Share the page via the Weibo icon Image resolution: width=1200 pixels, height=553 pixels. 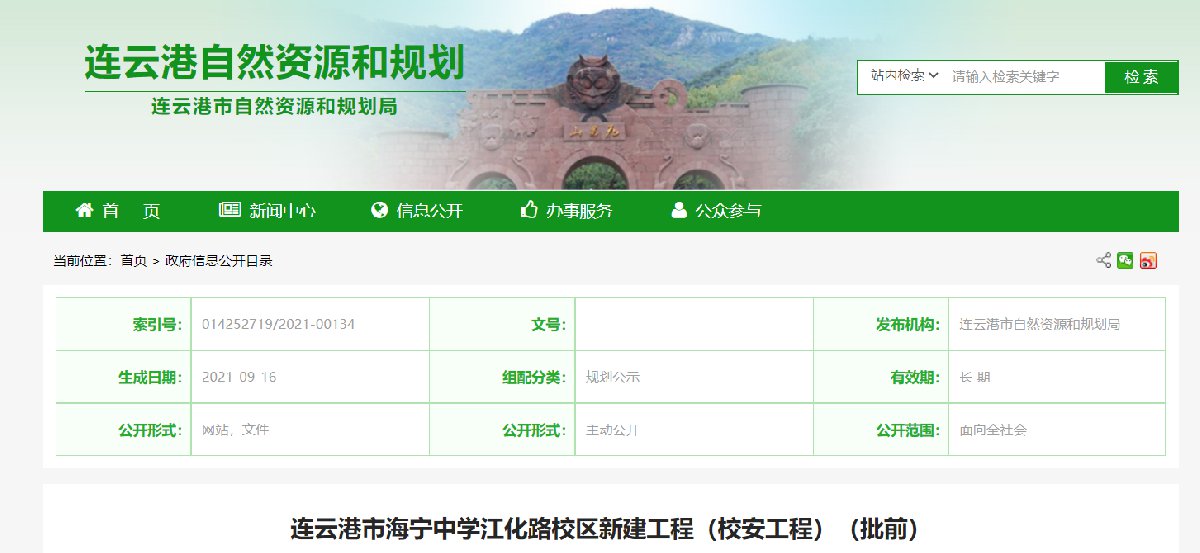1149,261
